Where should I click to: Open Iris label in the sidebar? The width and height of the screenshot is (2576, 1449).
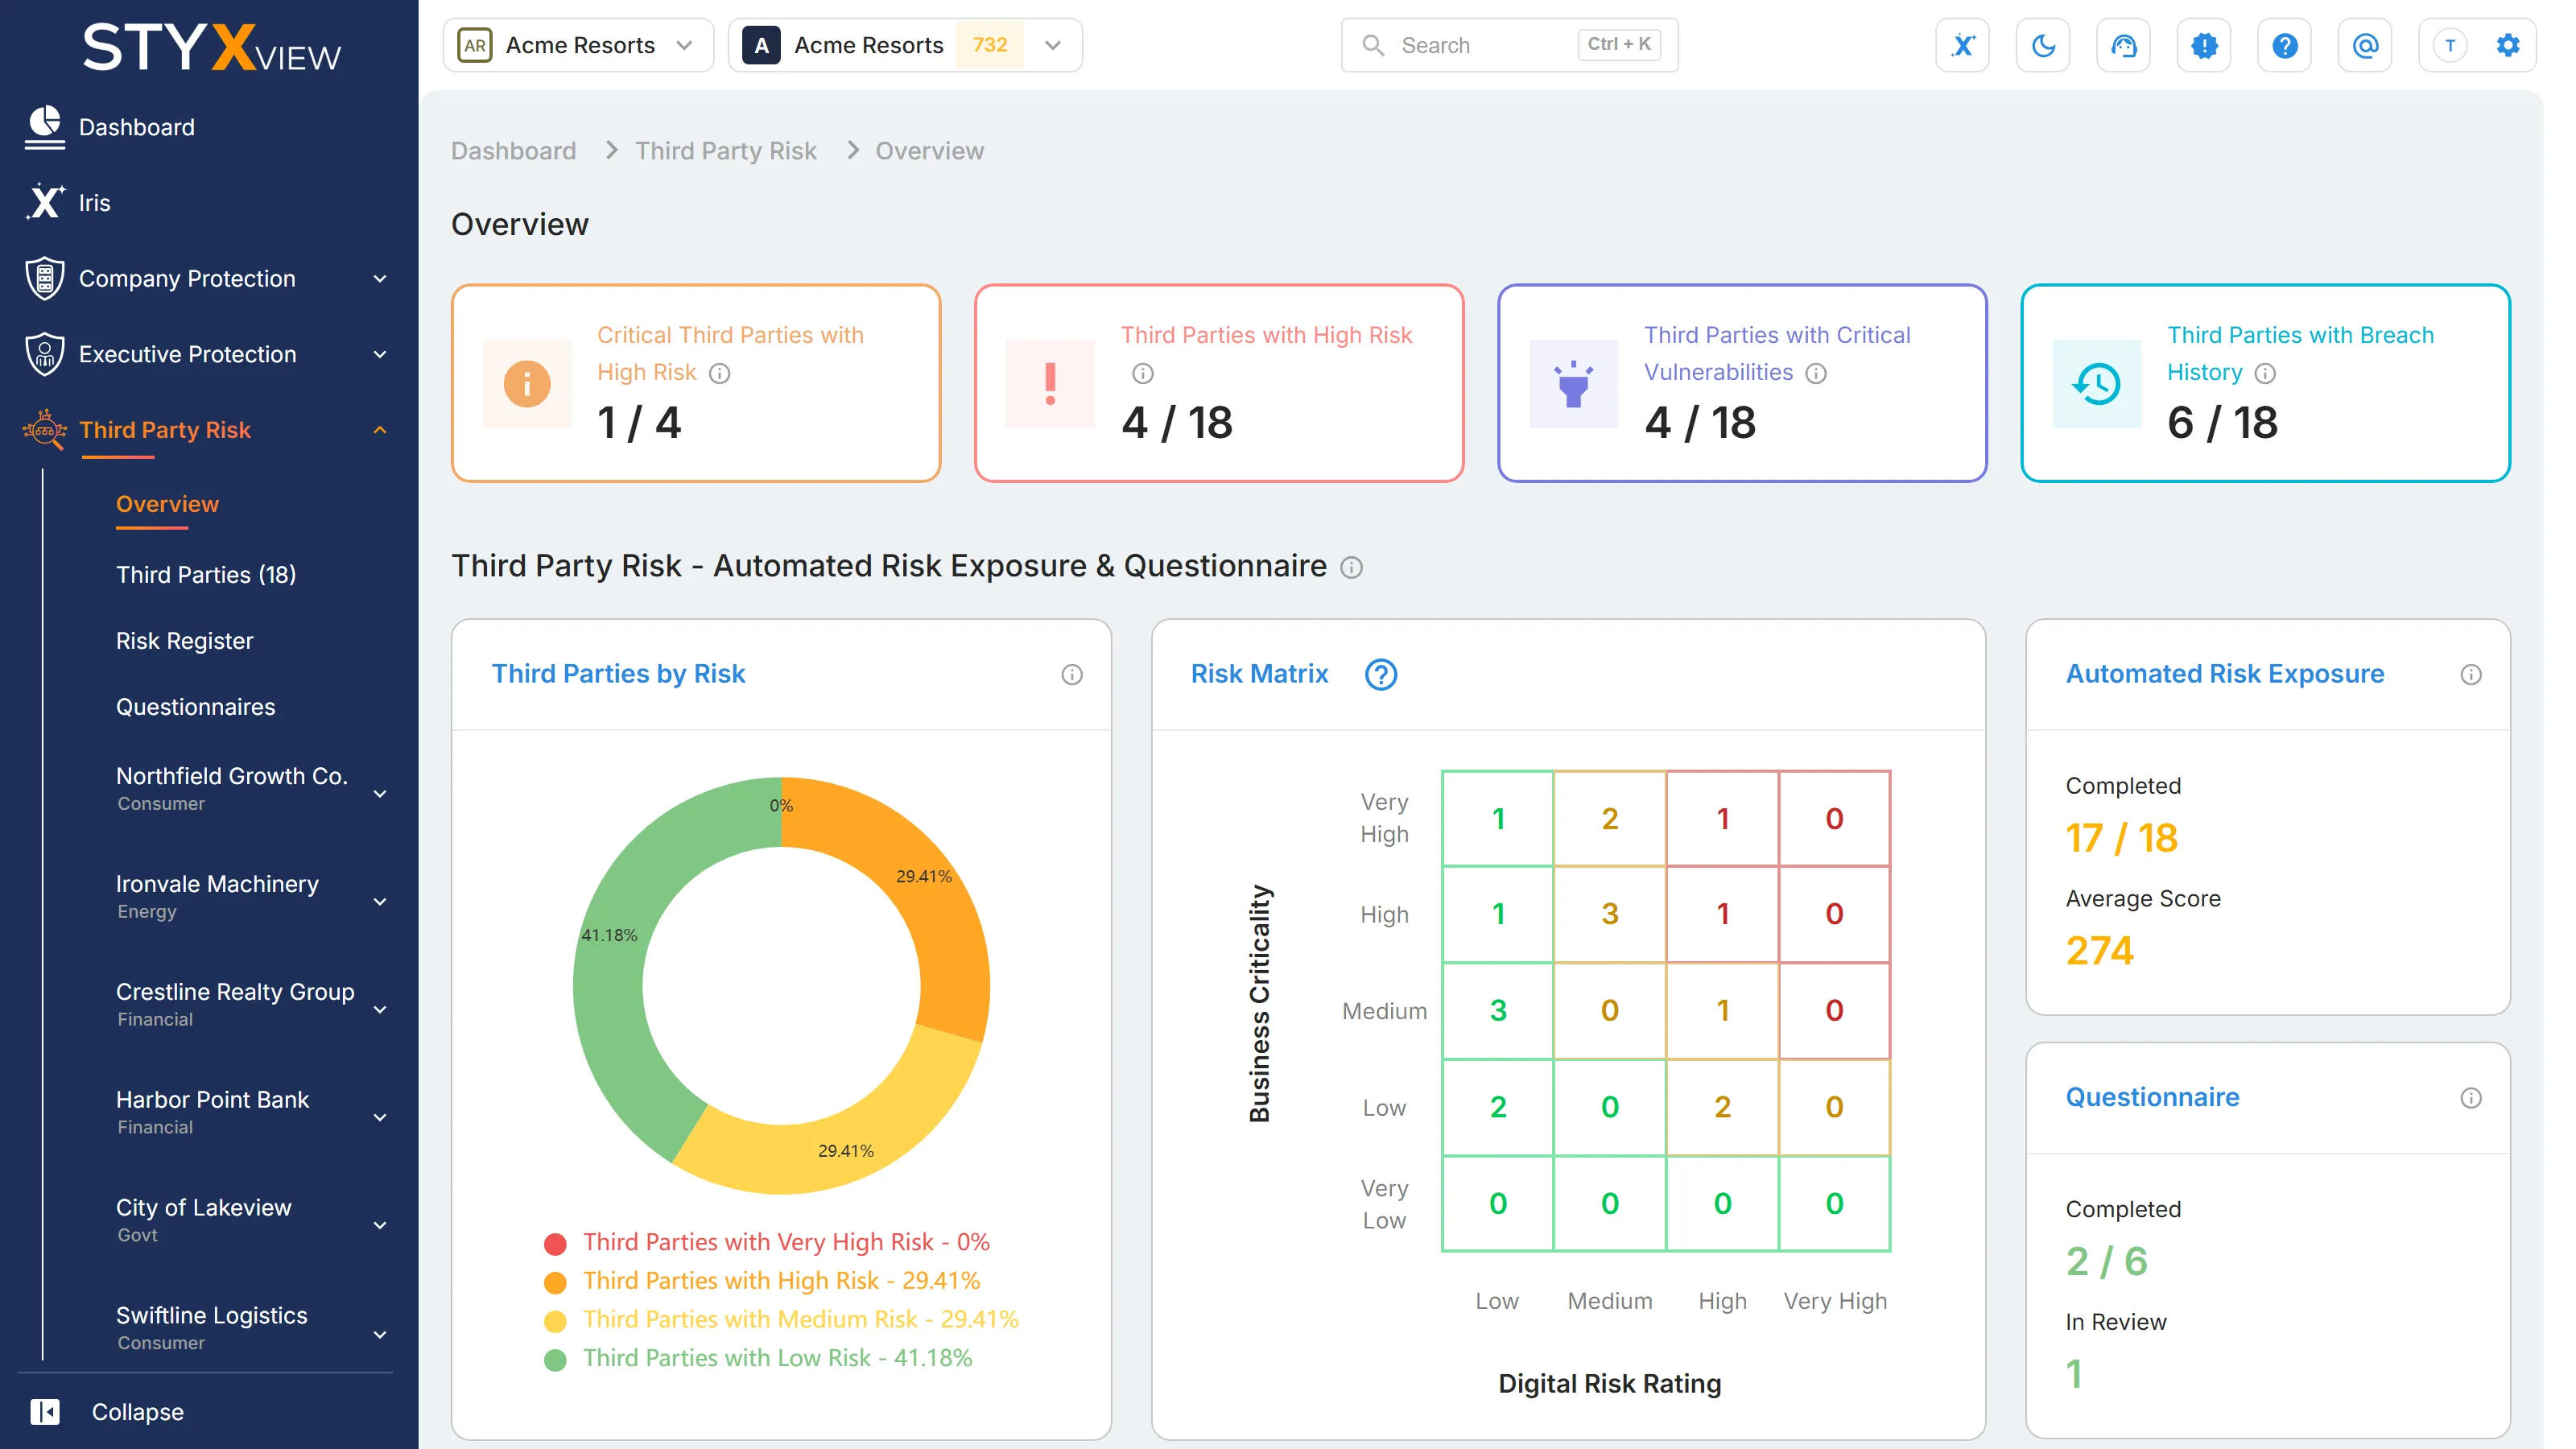pos(95,203)
